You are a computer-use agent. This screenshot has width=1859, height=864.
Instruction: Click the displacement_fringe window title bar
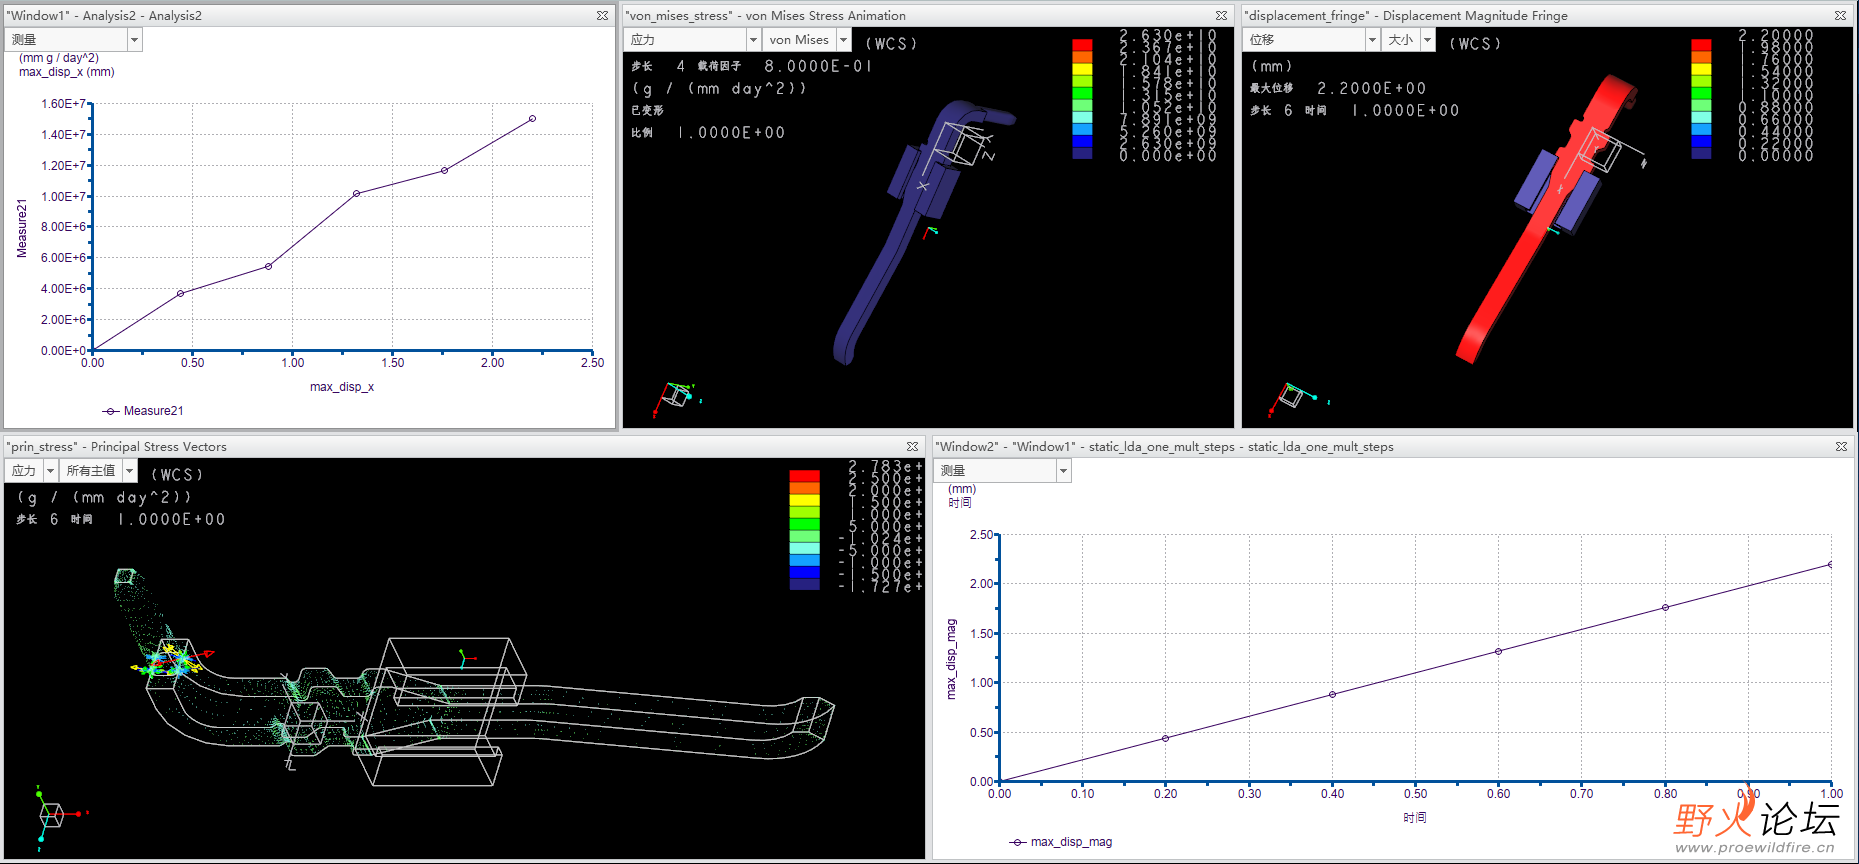tap(1547, 15)
